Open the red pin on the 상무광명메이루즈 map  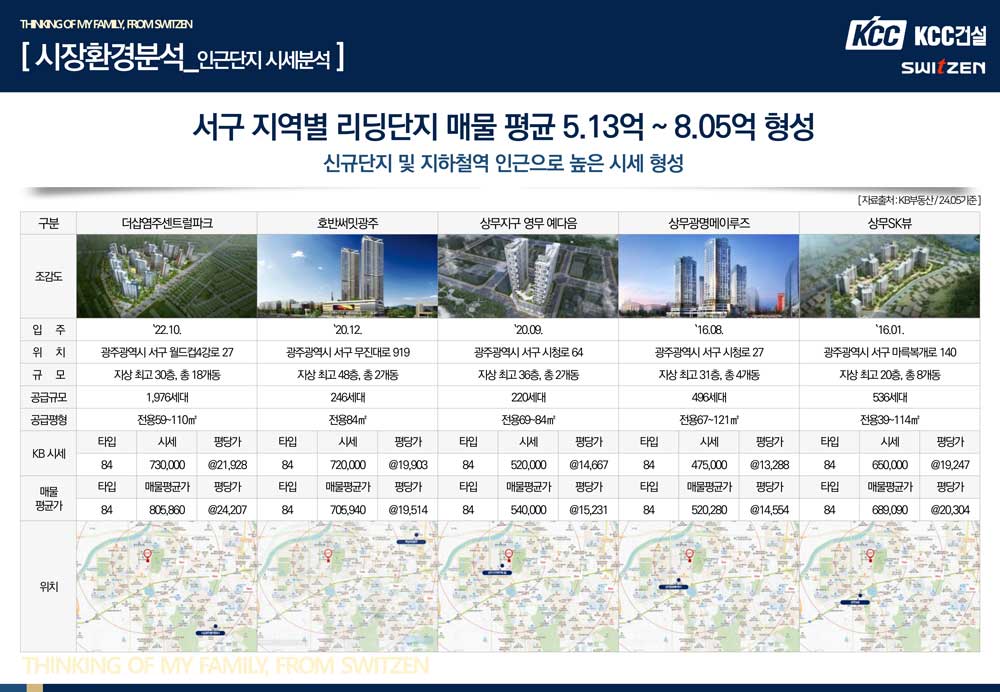coord(690,556)
